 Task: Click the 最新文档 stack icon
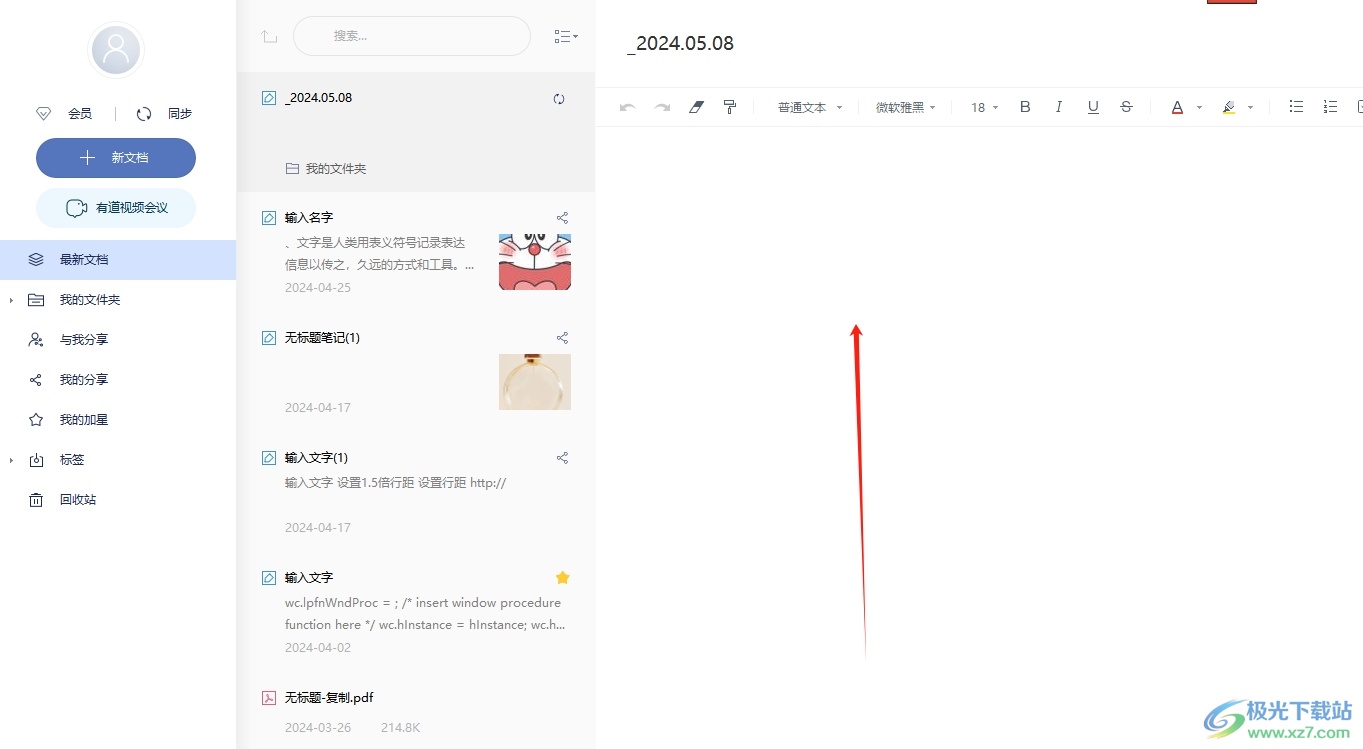[x=36, y=260]
